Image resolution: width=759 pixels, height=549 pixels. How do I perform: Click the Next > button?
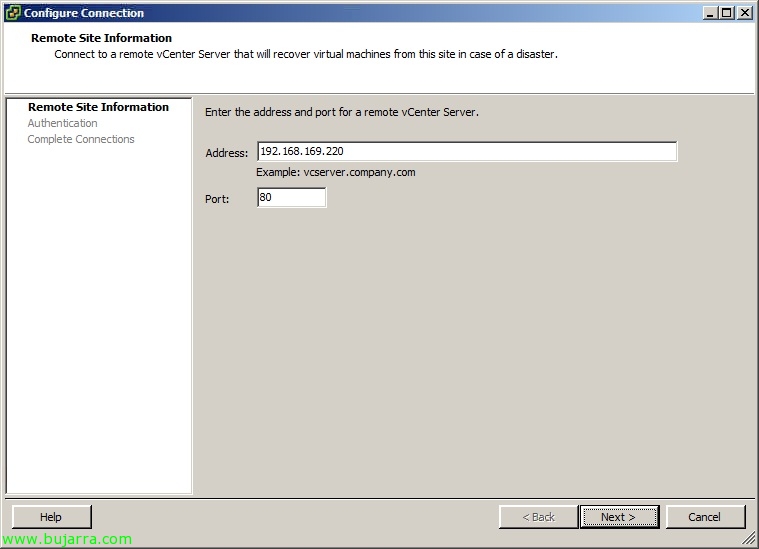pyautogui.click(x=619, y=517)
